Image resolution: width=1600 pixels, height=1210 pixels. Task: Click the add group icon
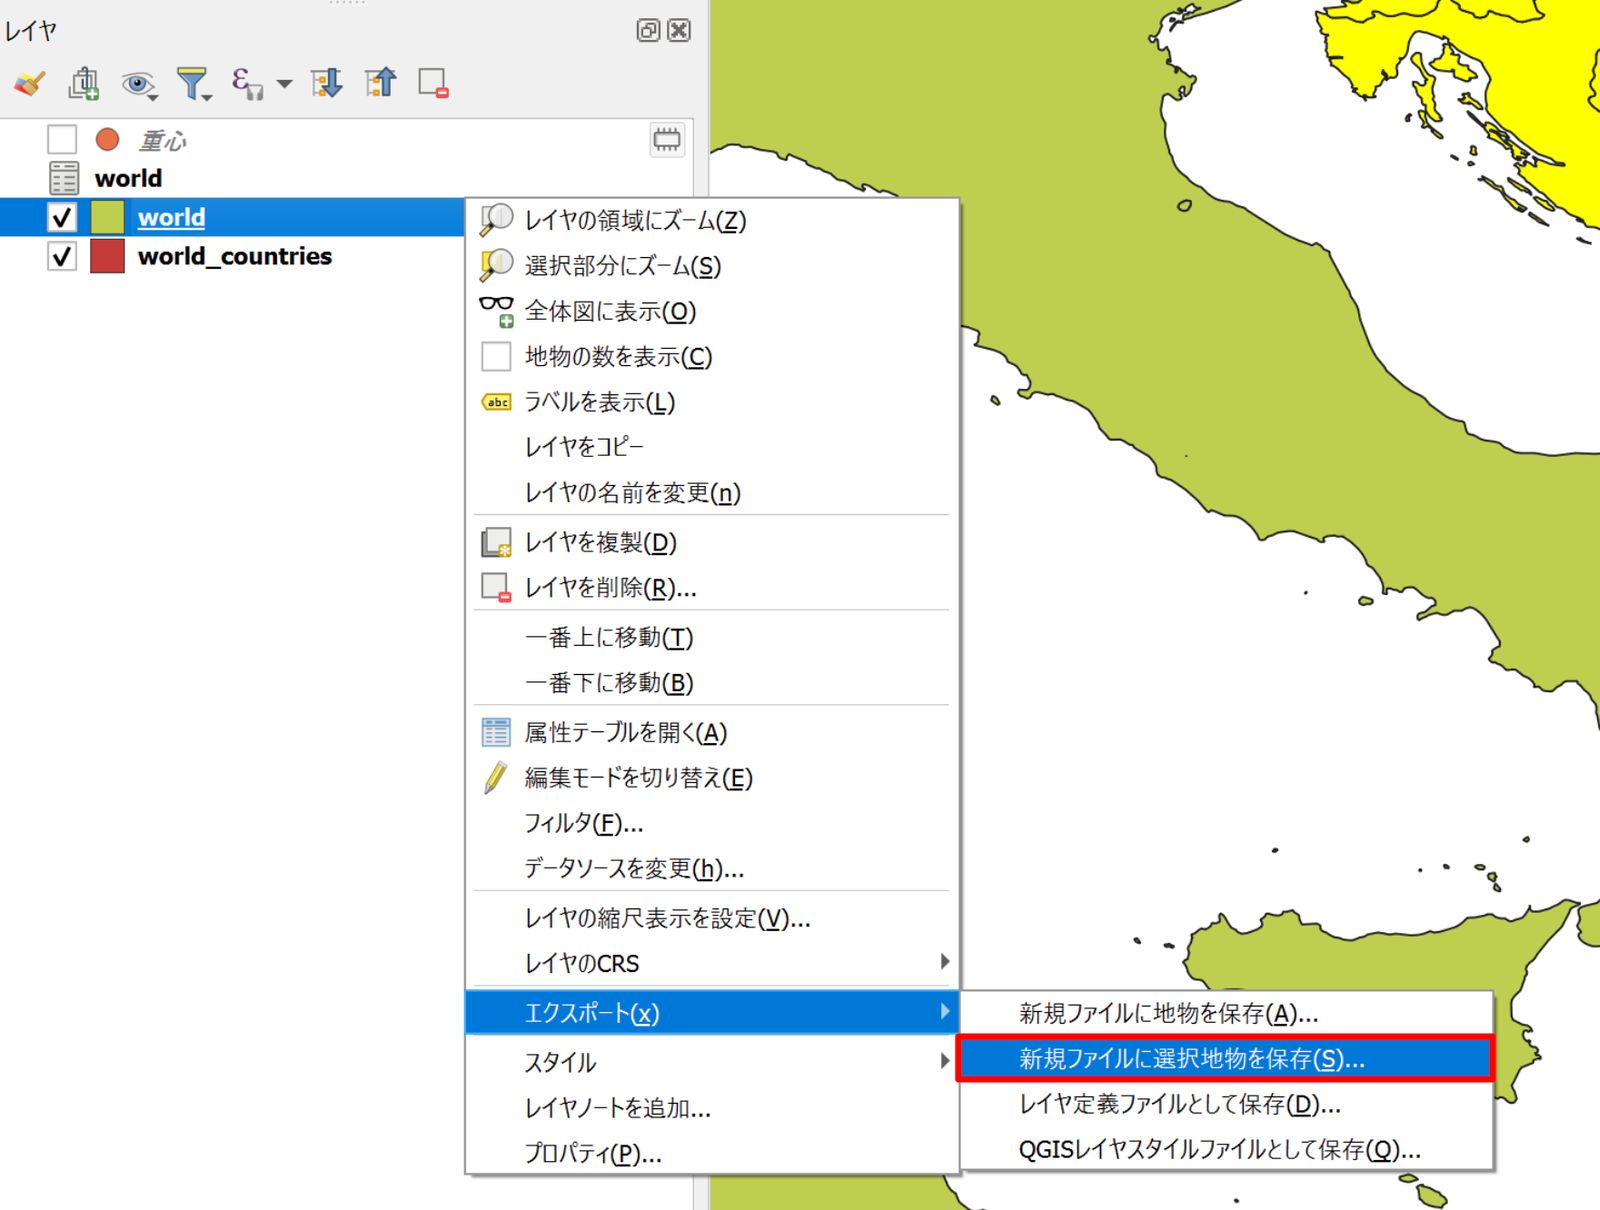[84, 83]
